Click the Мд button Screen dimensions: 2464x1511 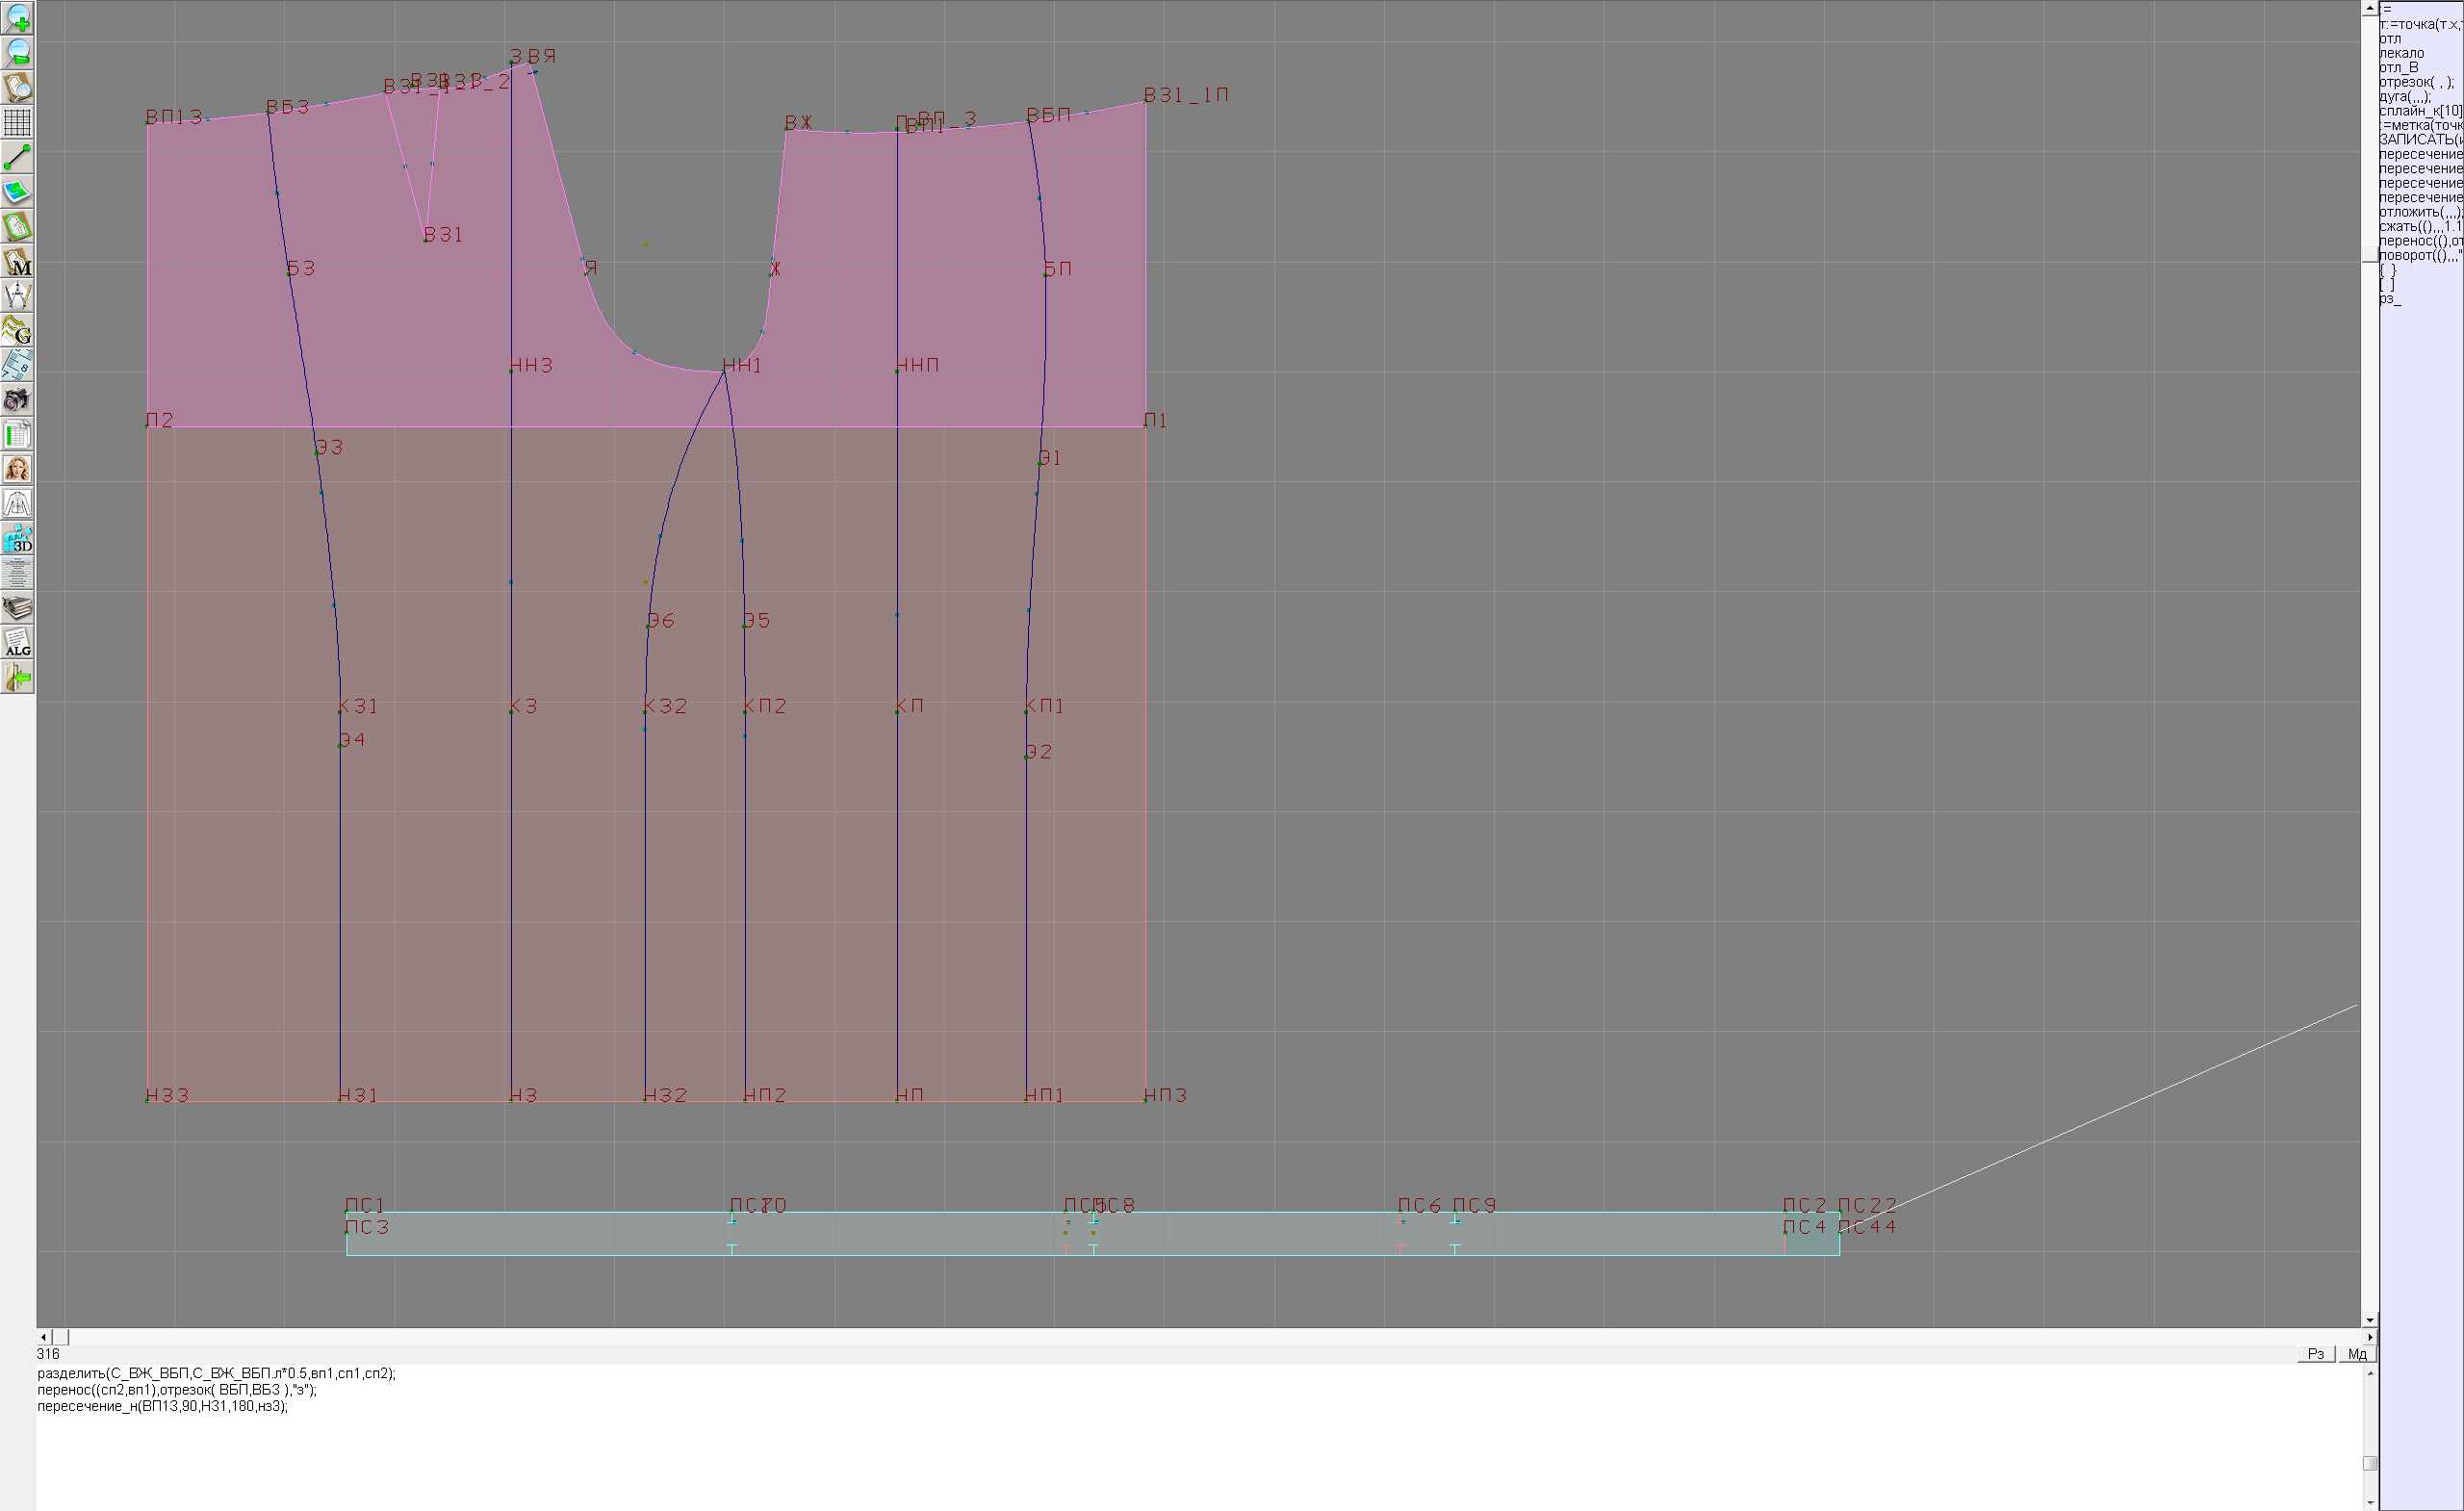tap(2357, 1354)
